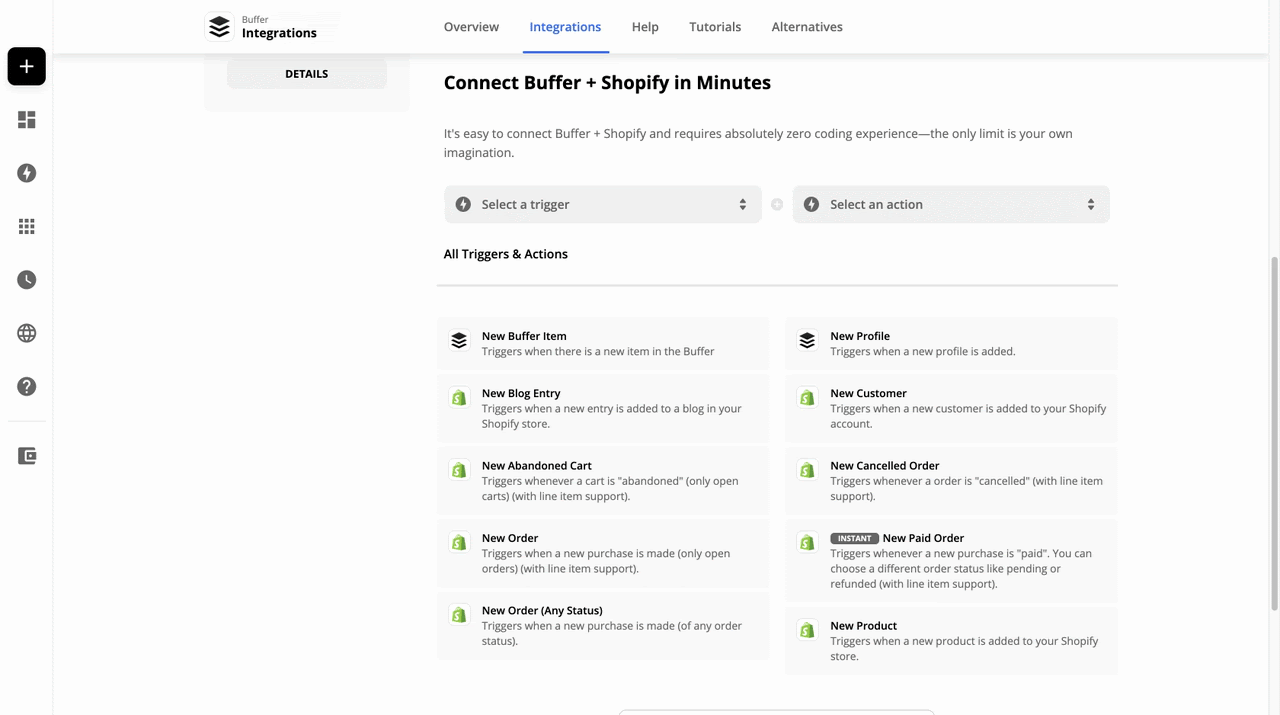Open the dashboard icon in sidebar
Screen dimensions: 1280x715
pyautogui.click(x=27, y=120)
